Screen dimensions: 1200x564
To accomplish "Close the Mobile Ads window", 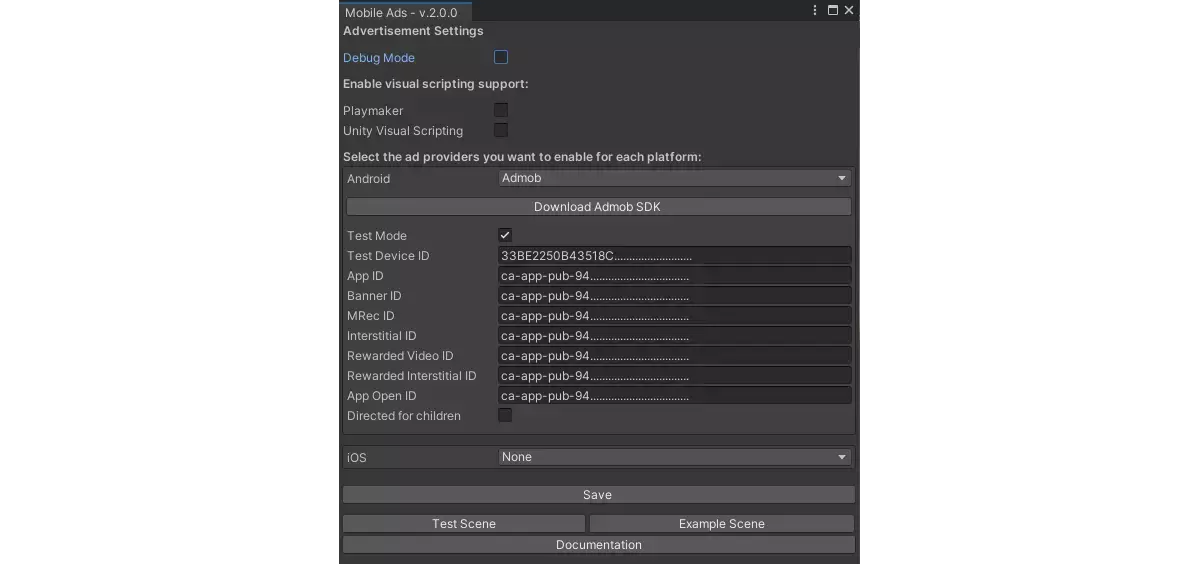I will [849, 11].
